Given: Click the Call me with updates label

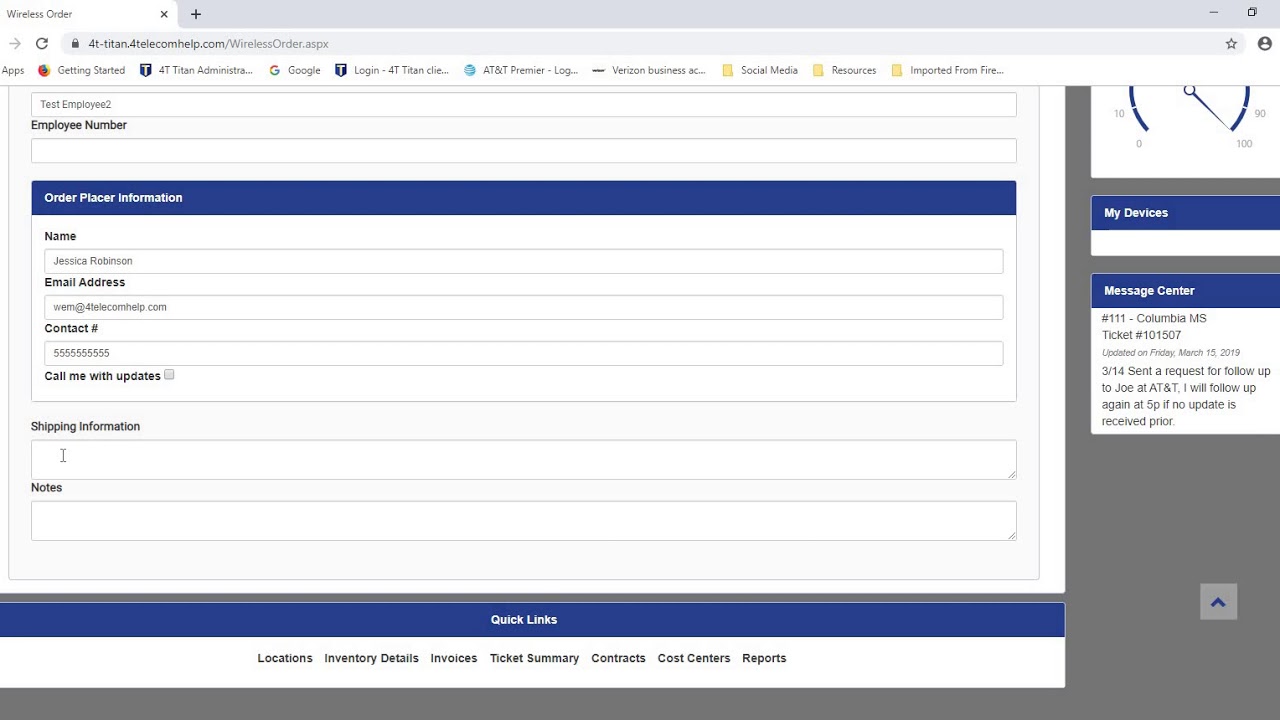Looking at the screenshot, I should (x=102, y=376).
